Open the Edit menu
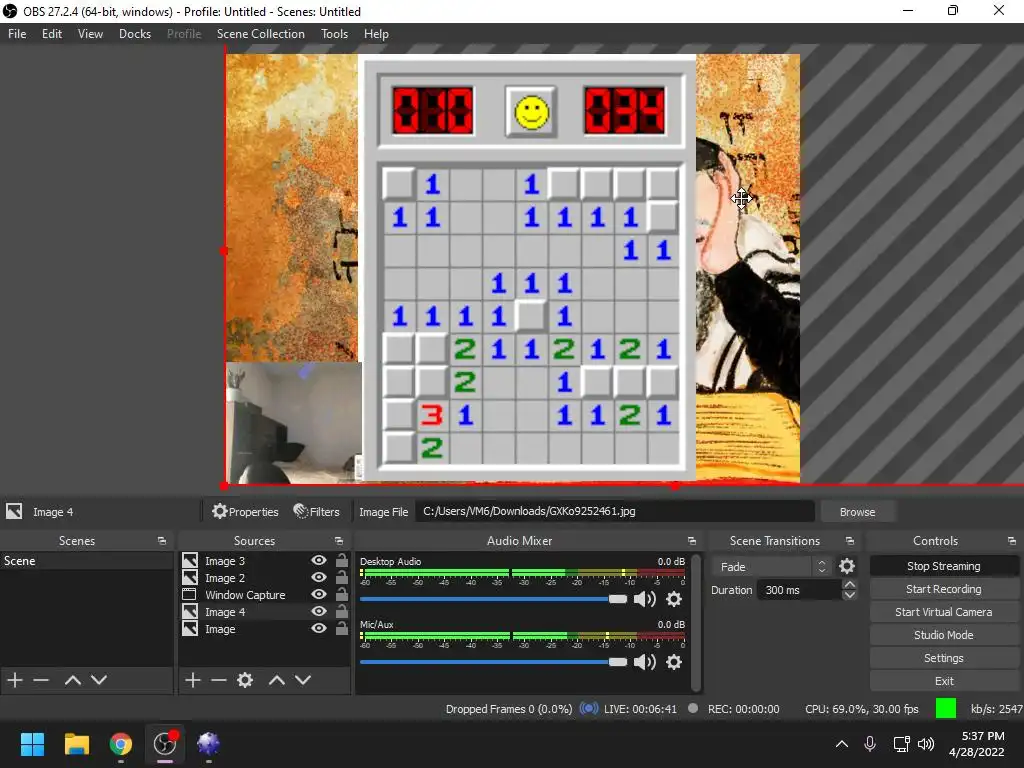Screen dimensions: 1024x768 (x=52, y=34)
